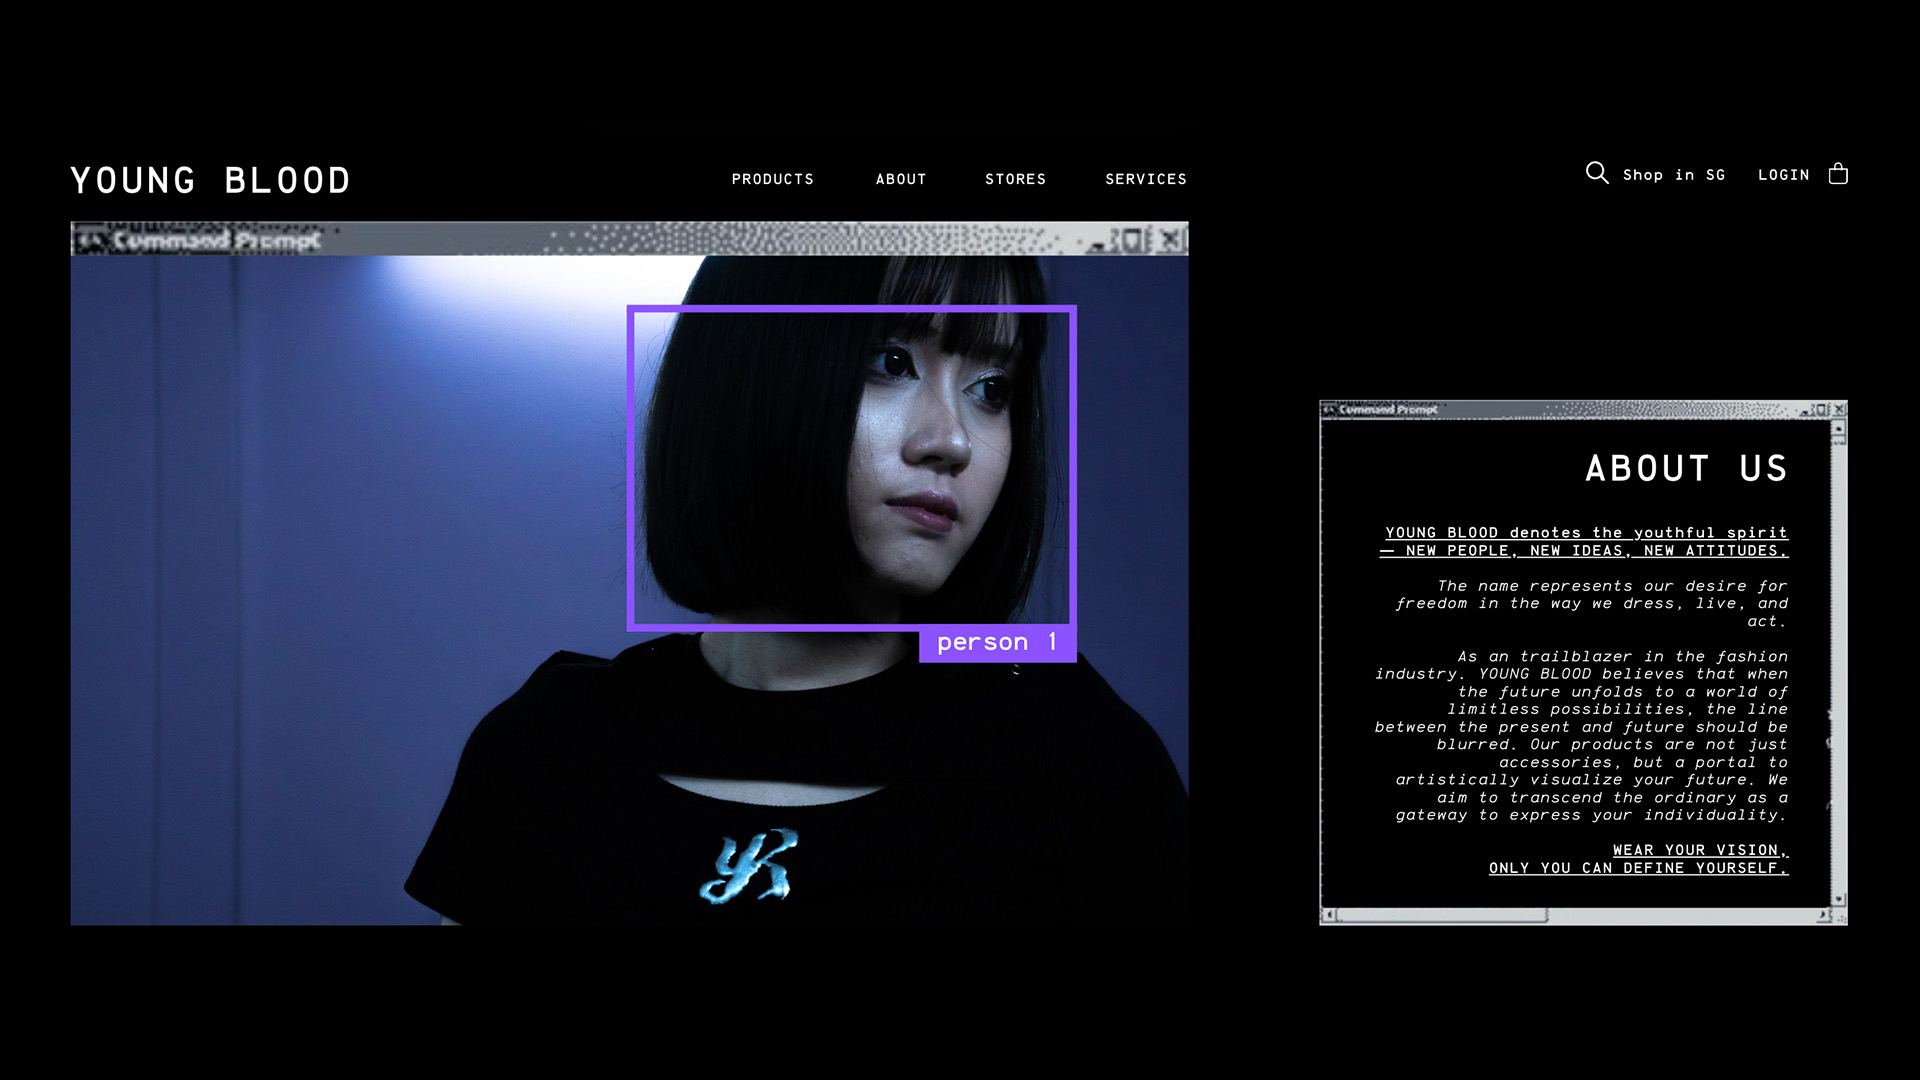Screen dimensions: 1920x1080
Task: Open the shopping bag icon
Action: point(1838,173)
